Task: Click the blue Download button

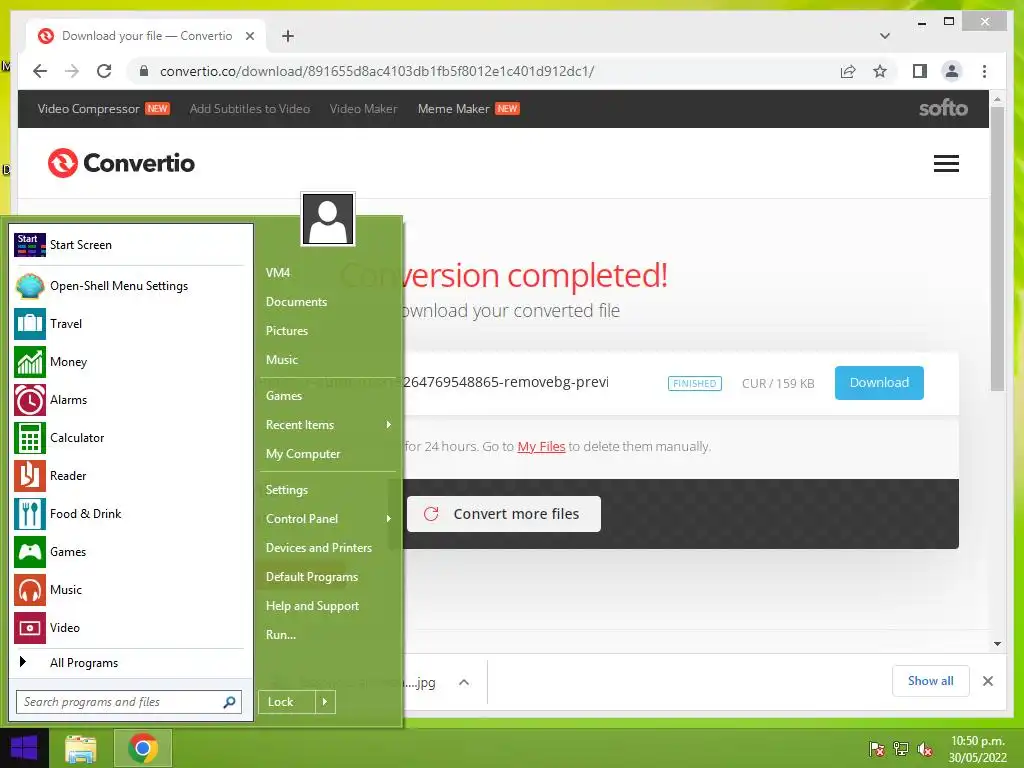Action: pyautogui.click(x=879, y=383)
